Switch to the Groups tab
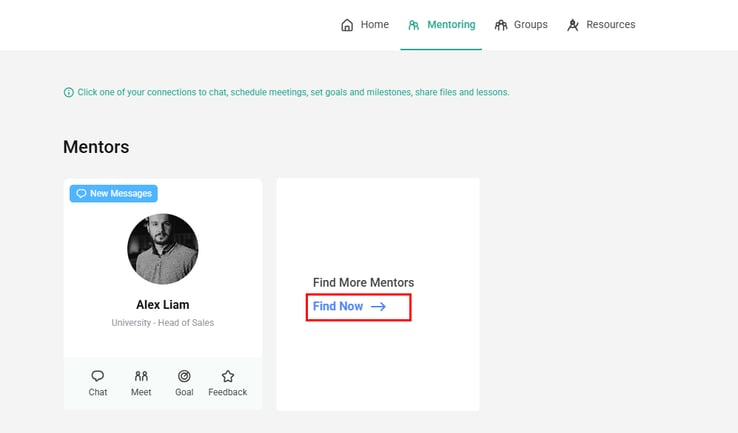Screen dimensions: 738x433 click(531, 25)
